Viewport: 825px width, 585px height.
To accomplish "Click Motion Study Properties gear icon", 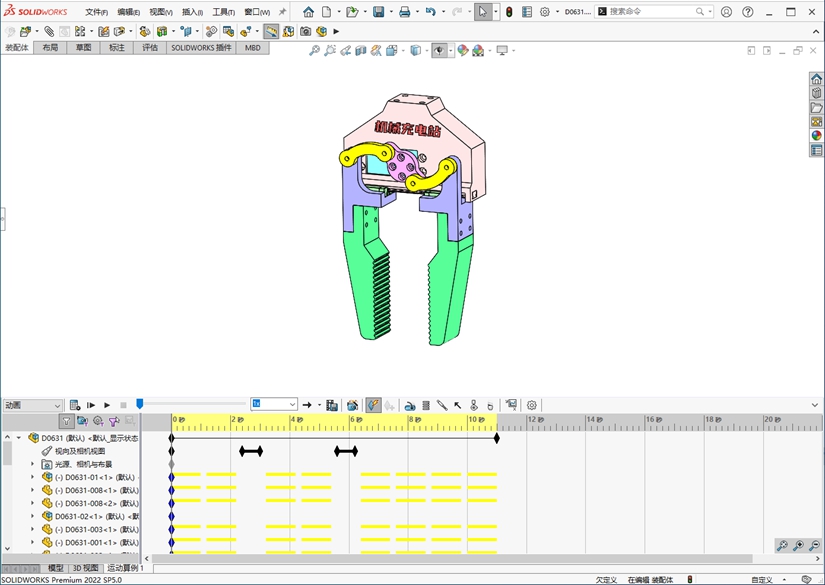I will tap(532, 405).
